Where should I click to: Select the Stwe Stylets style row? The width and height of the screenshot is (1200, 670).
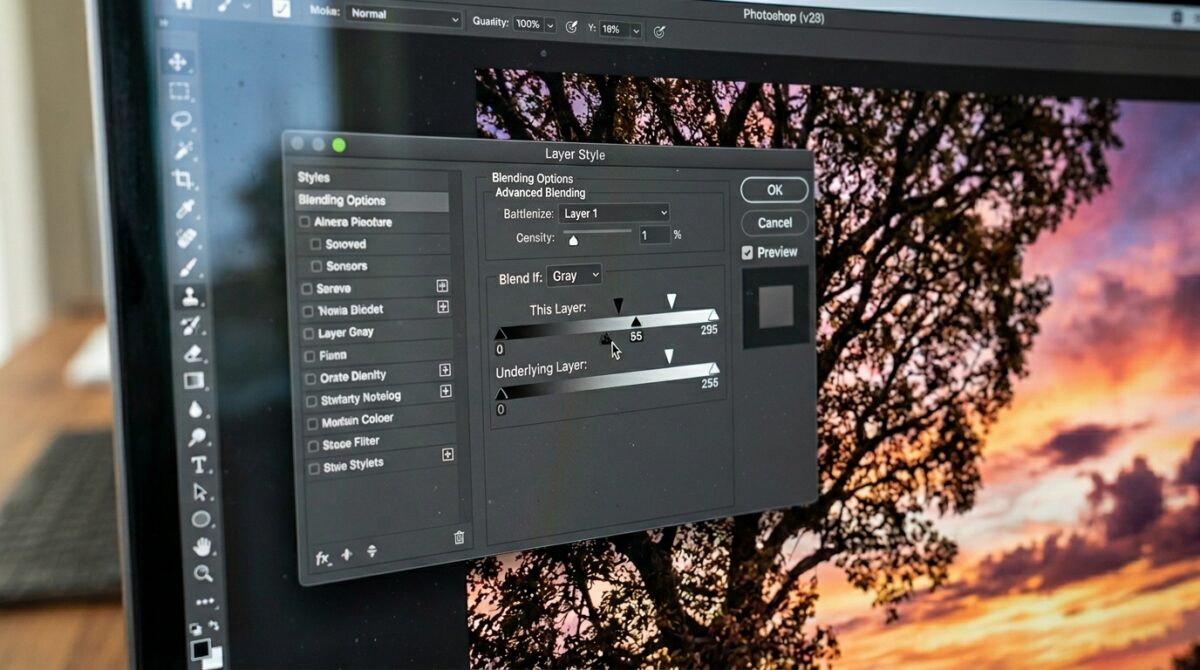click(x=383, y=464)
